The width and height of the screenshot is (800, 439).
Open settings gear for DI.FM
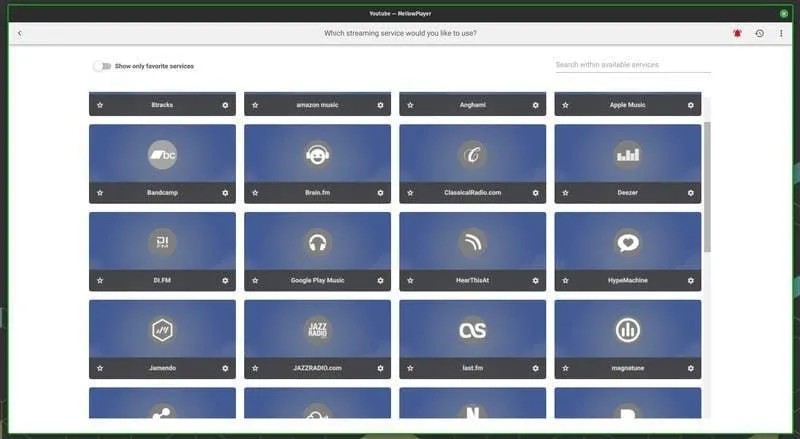(225, 281)
